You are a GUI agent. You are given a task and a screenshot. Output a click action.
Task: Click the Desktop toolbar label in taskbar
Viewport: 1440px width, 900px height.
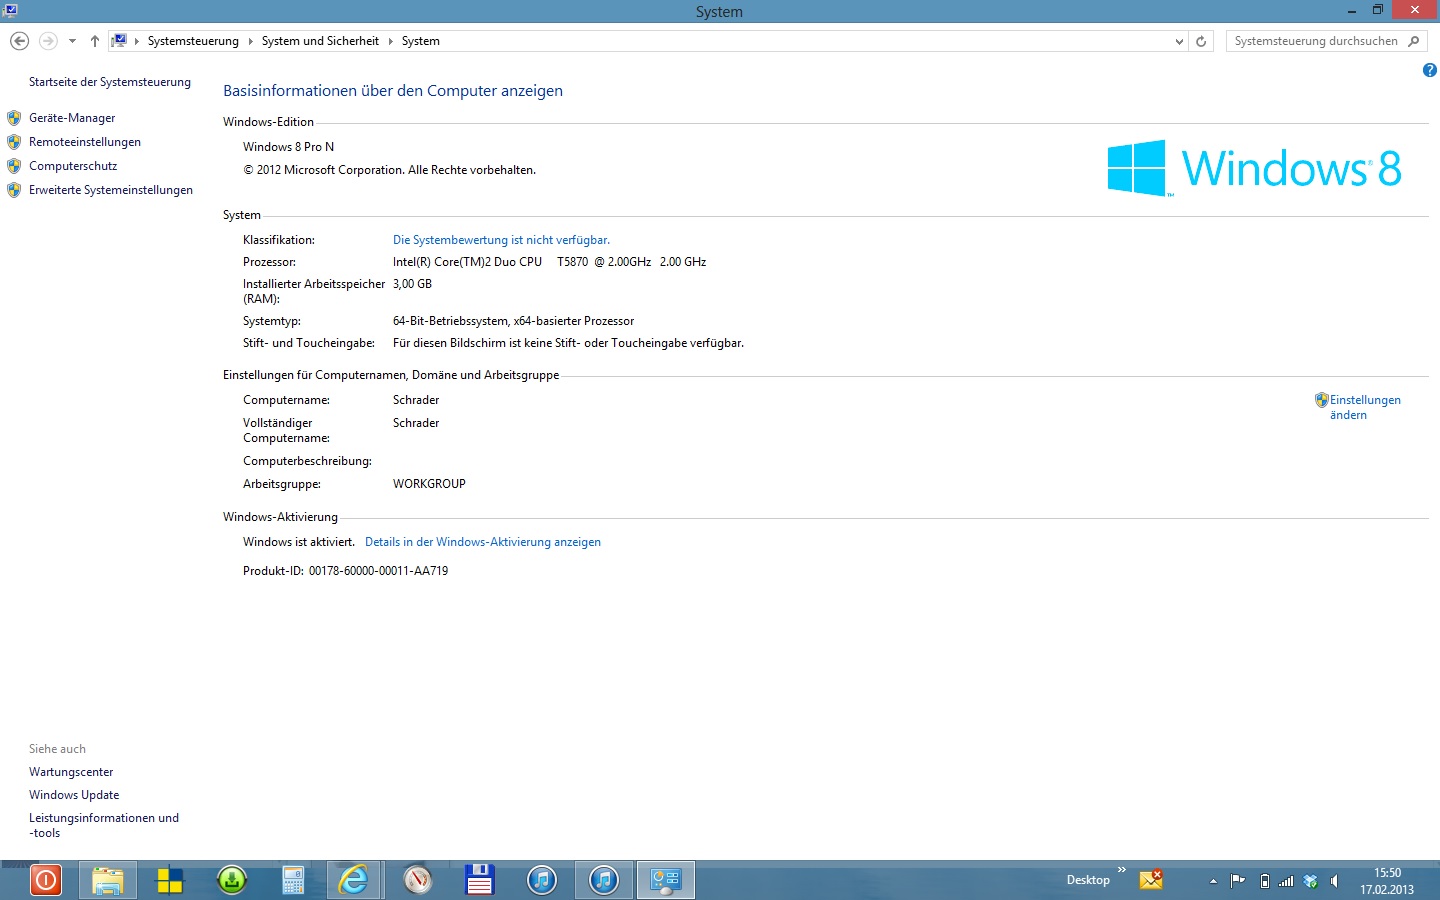(x=1088, y=880)
